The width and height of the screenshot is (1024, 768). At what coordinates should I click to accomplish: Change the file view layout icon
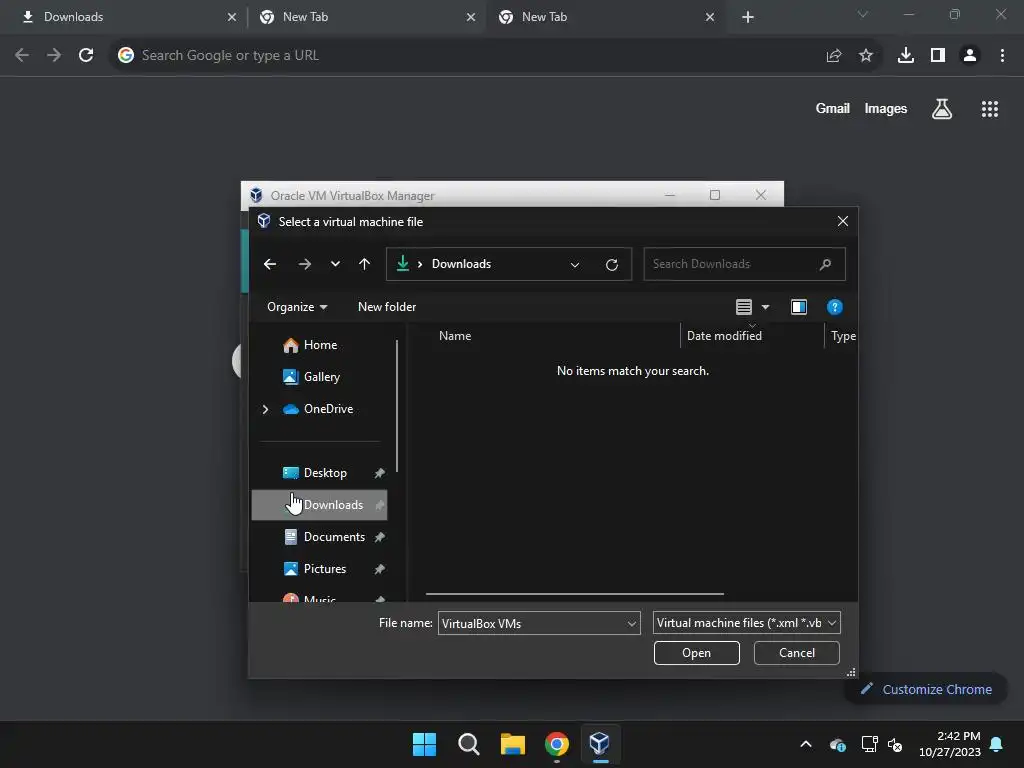(x=744, y=307)
